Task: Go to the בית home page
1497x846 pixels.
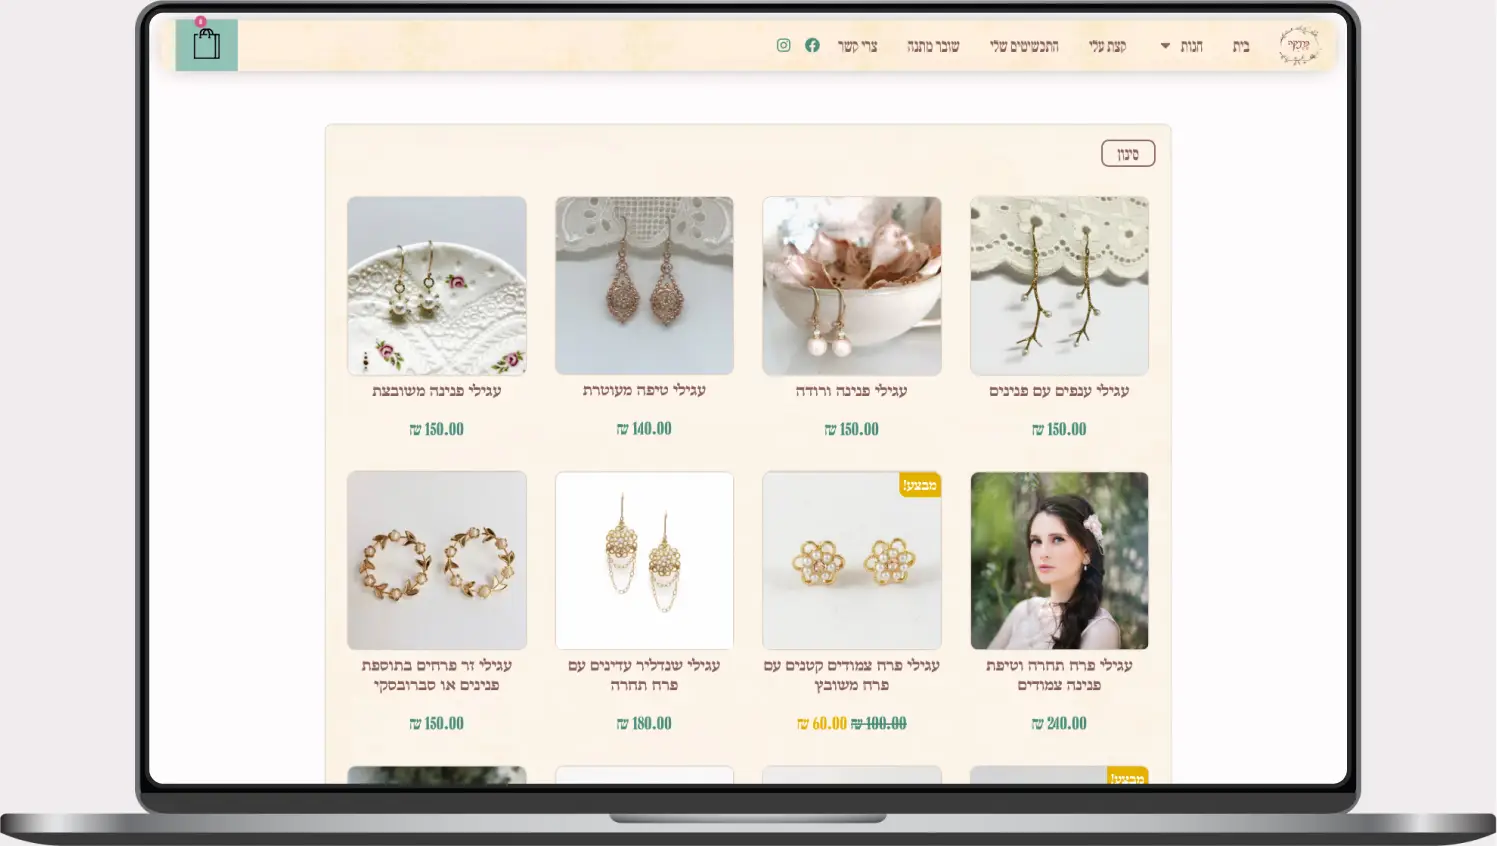Action: click(1241, 46)
